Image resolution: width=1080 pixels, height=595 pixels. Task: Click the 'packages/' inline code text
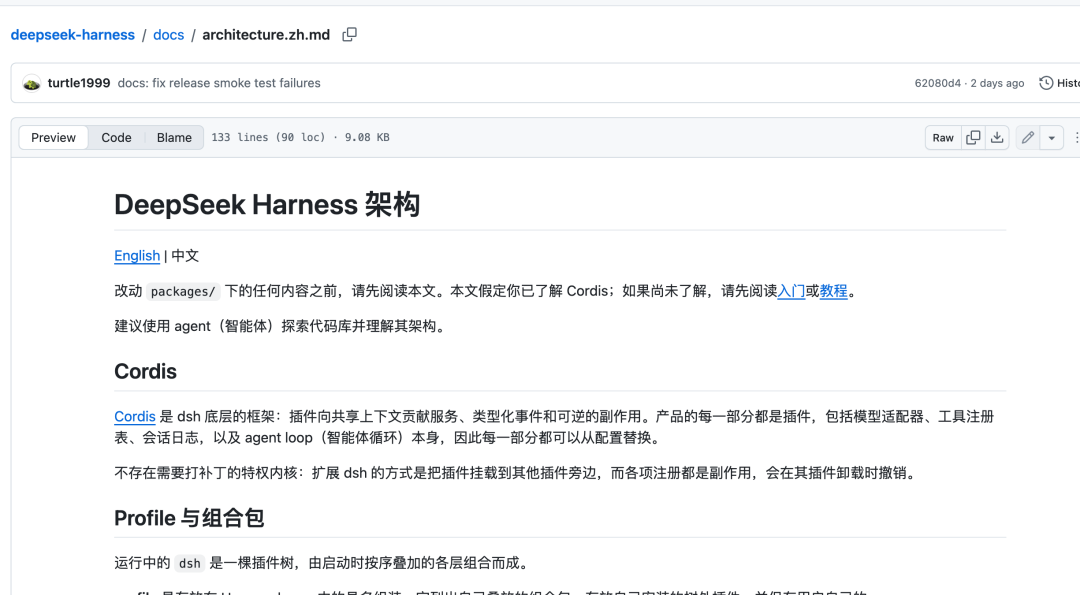pos(183,292)
